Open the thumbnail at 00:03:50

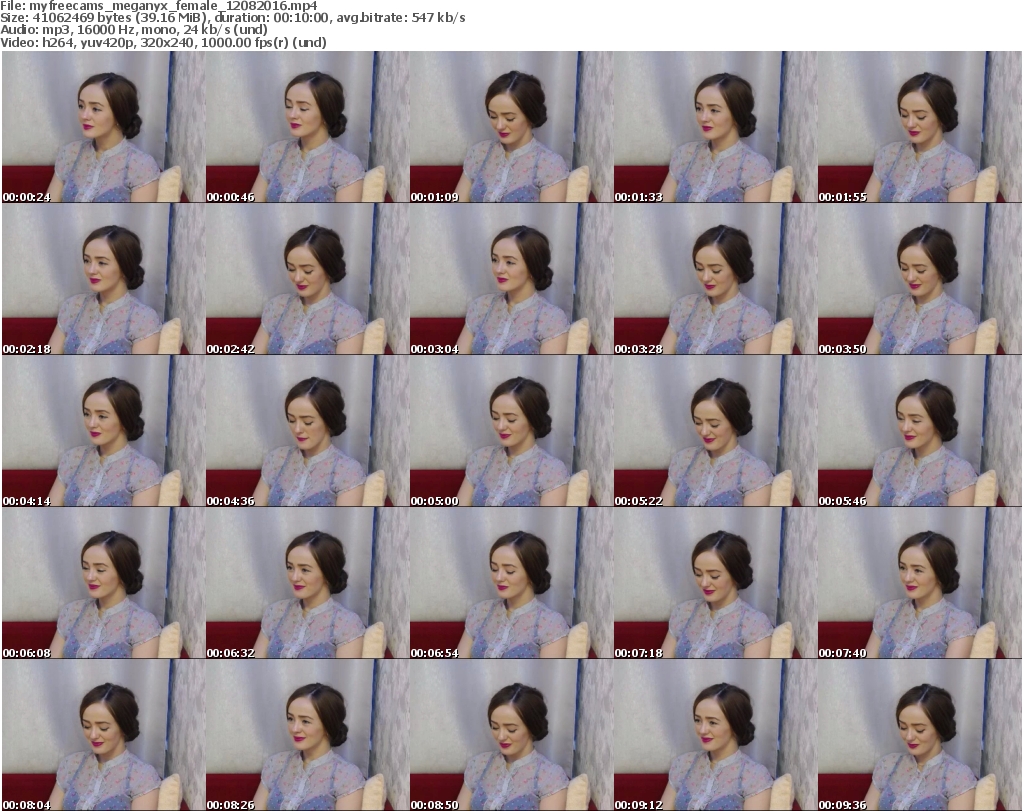[x=920, y=279]
